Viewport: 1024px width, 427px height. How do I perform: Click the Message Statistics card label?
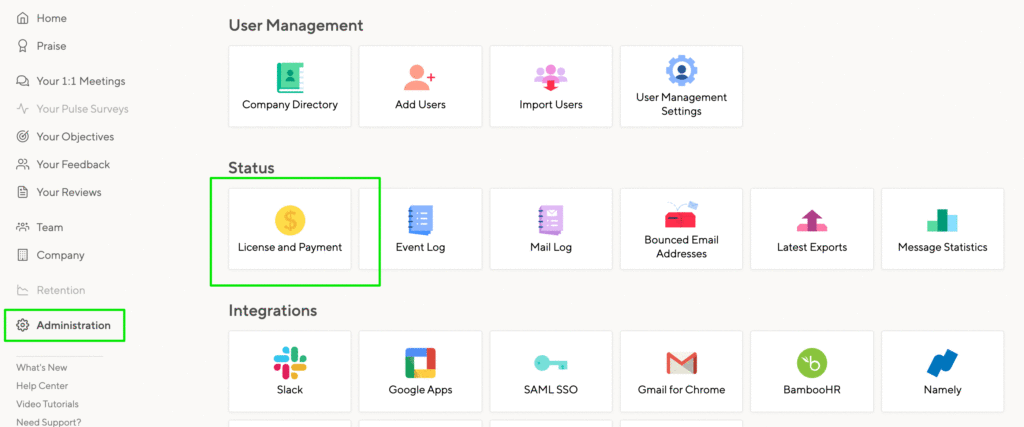942,247
